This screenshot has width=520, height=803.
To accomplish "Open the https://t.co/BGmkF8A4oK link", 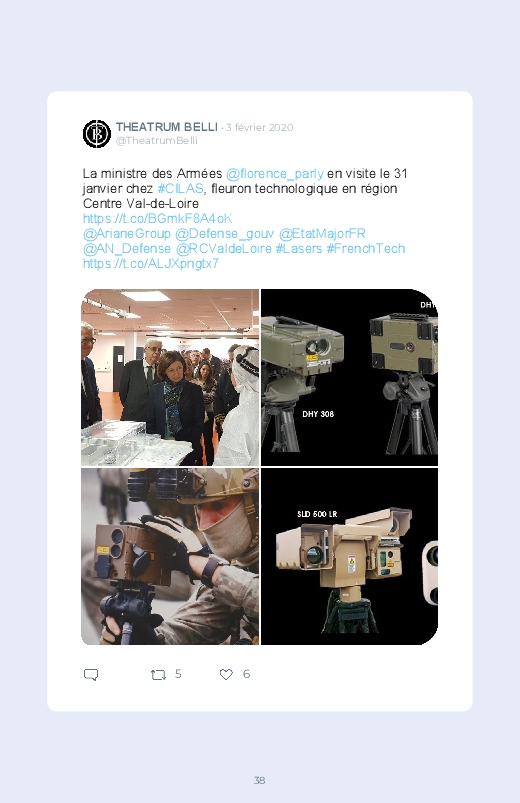I will point(158,219).
